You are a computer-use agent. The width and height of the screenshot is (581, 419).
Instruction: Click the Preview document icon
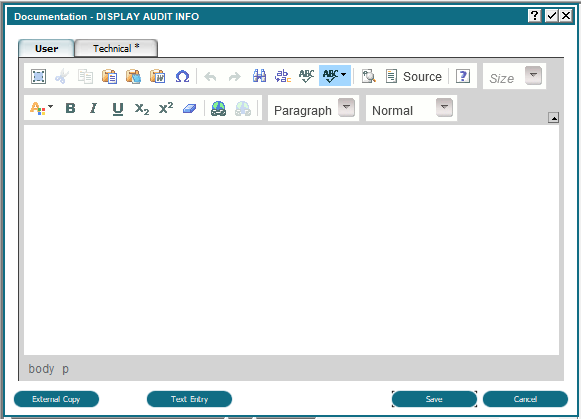coord(368,76)
